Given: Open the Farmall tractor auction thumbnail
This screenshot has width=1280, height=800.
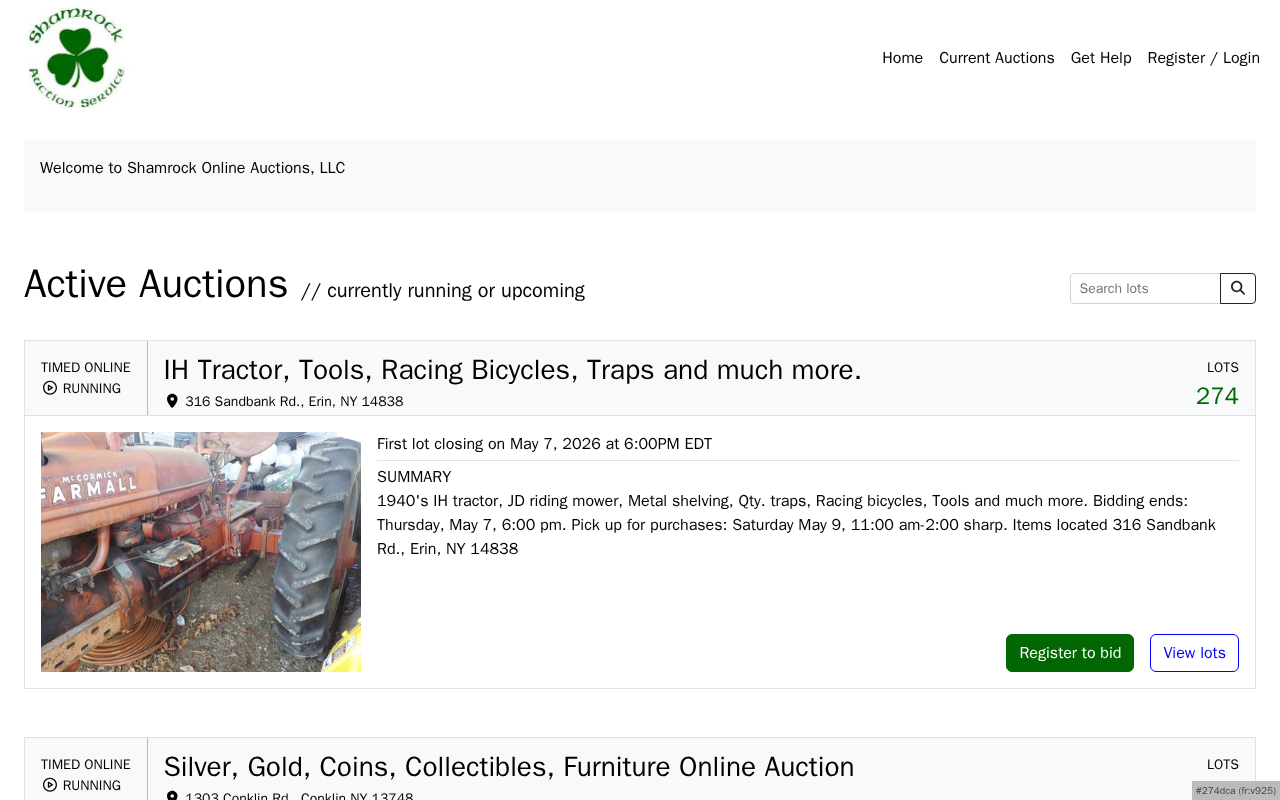Looking at the screenshot, I should pyautogui.click(x=201, y=552).
